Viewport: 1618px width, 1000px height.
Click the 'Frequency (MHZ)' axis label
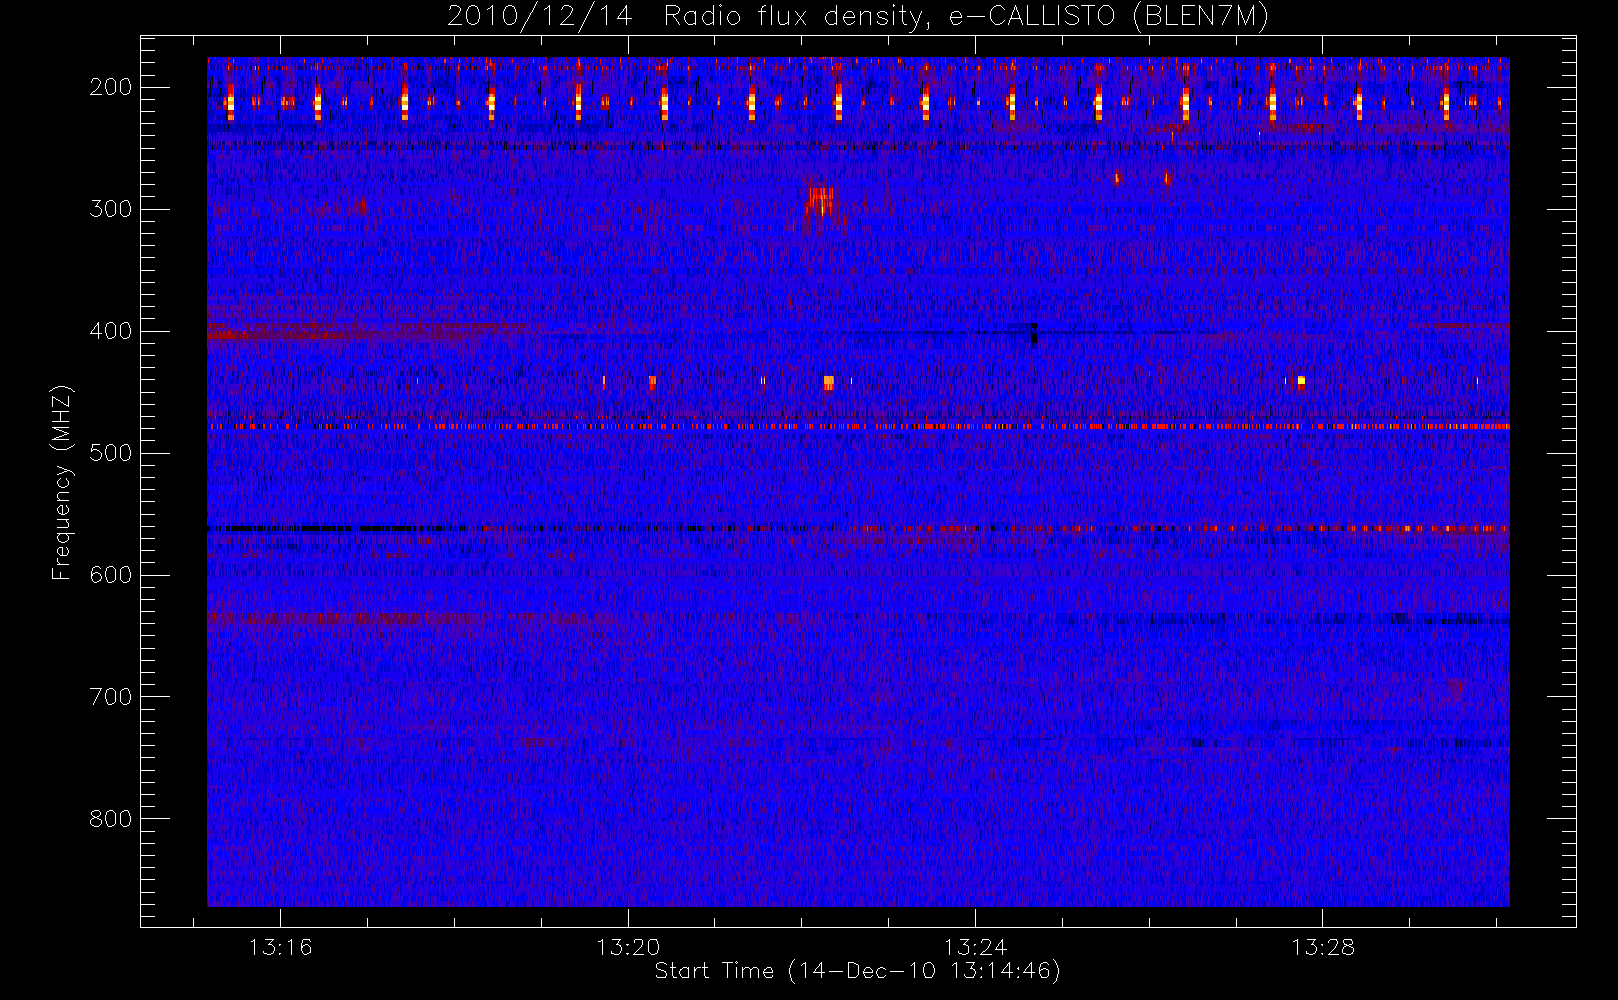coord(62,482)
